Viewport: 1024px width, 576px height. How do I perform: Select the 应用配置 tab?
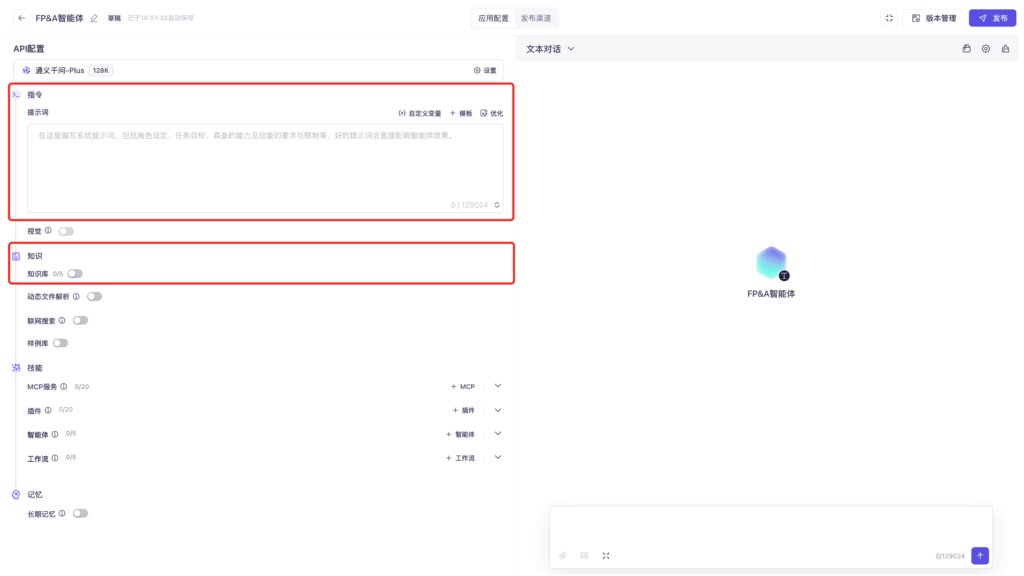tap(493, 18)
